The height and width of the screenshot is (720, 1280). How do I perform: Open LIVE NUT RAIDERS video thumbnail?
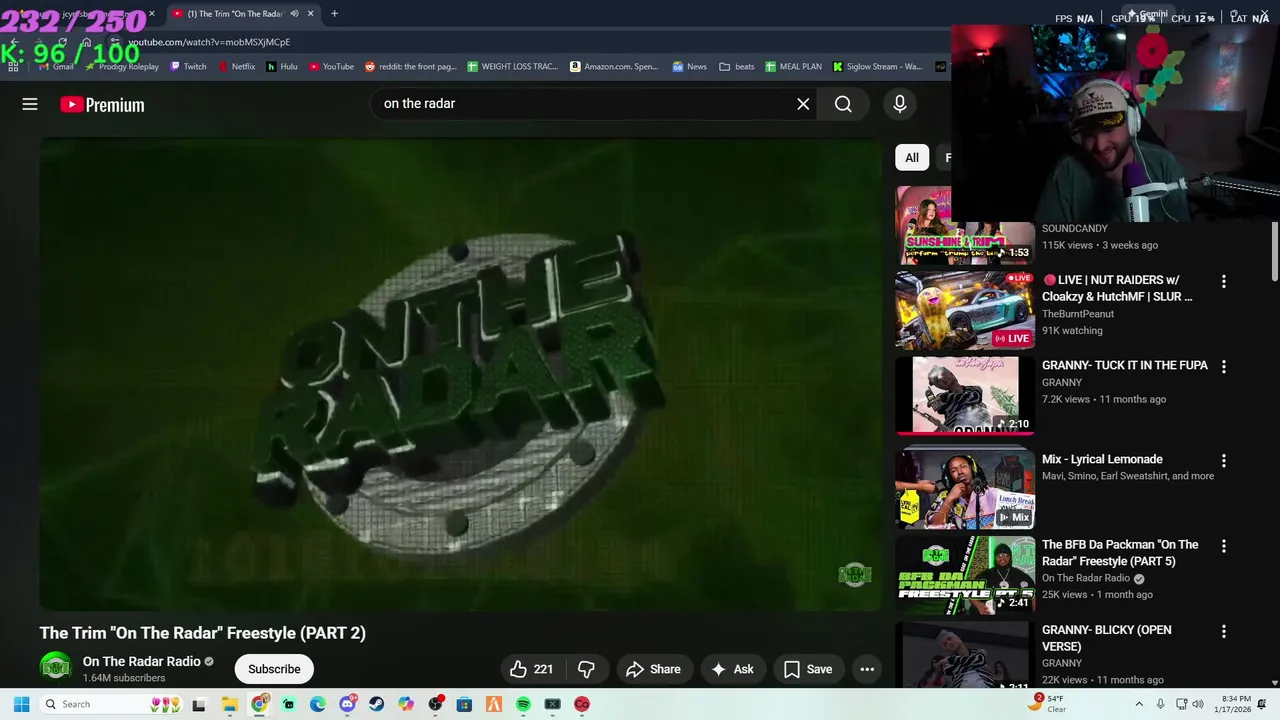[965, 310]
